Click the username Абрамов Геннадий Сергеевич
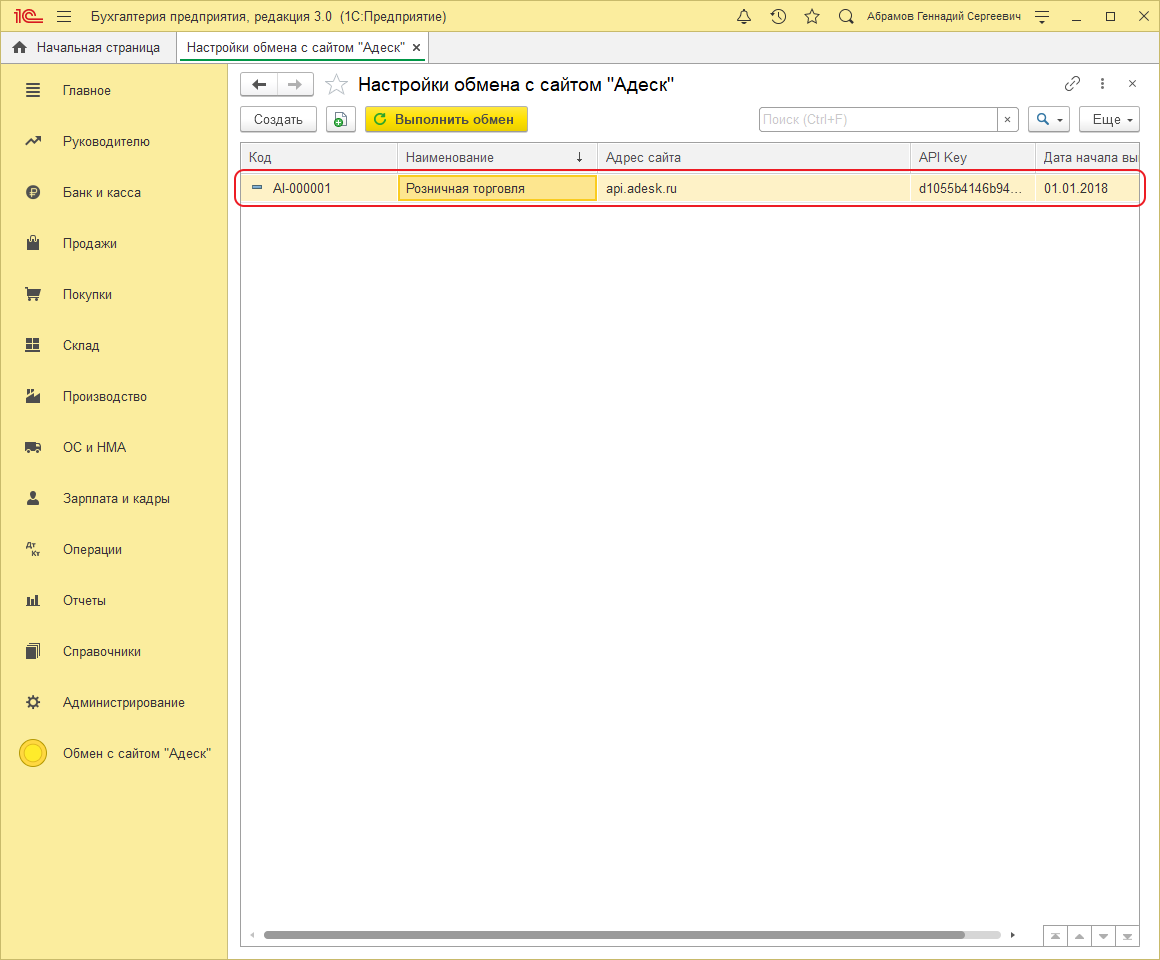This screenshot has height=960, width=1160. click(944, 16)
